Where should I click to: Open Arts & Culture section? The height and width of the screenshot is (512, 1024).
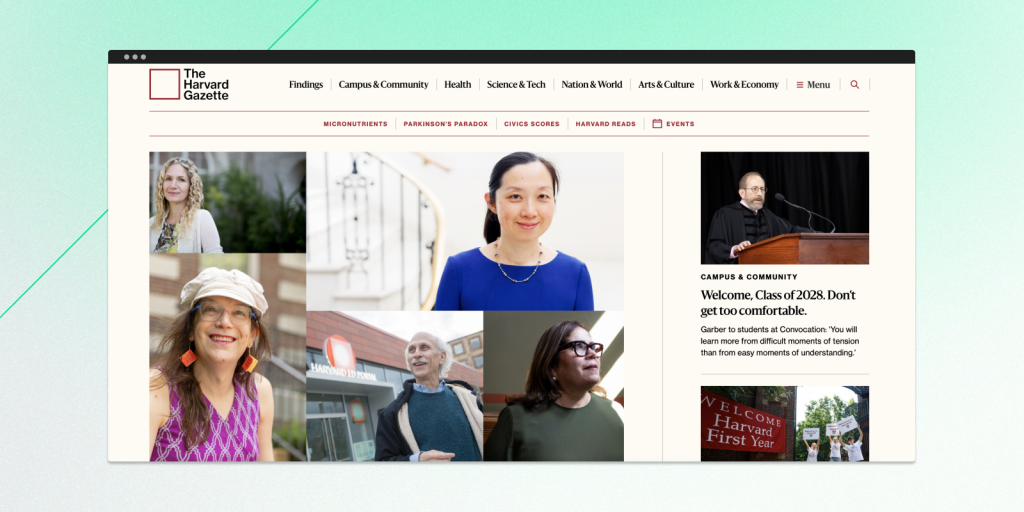pos(666,84)
